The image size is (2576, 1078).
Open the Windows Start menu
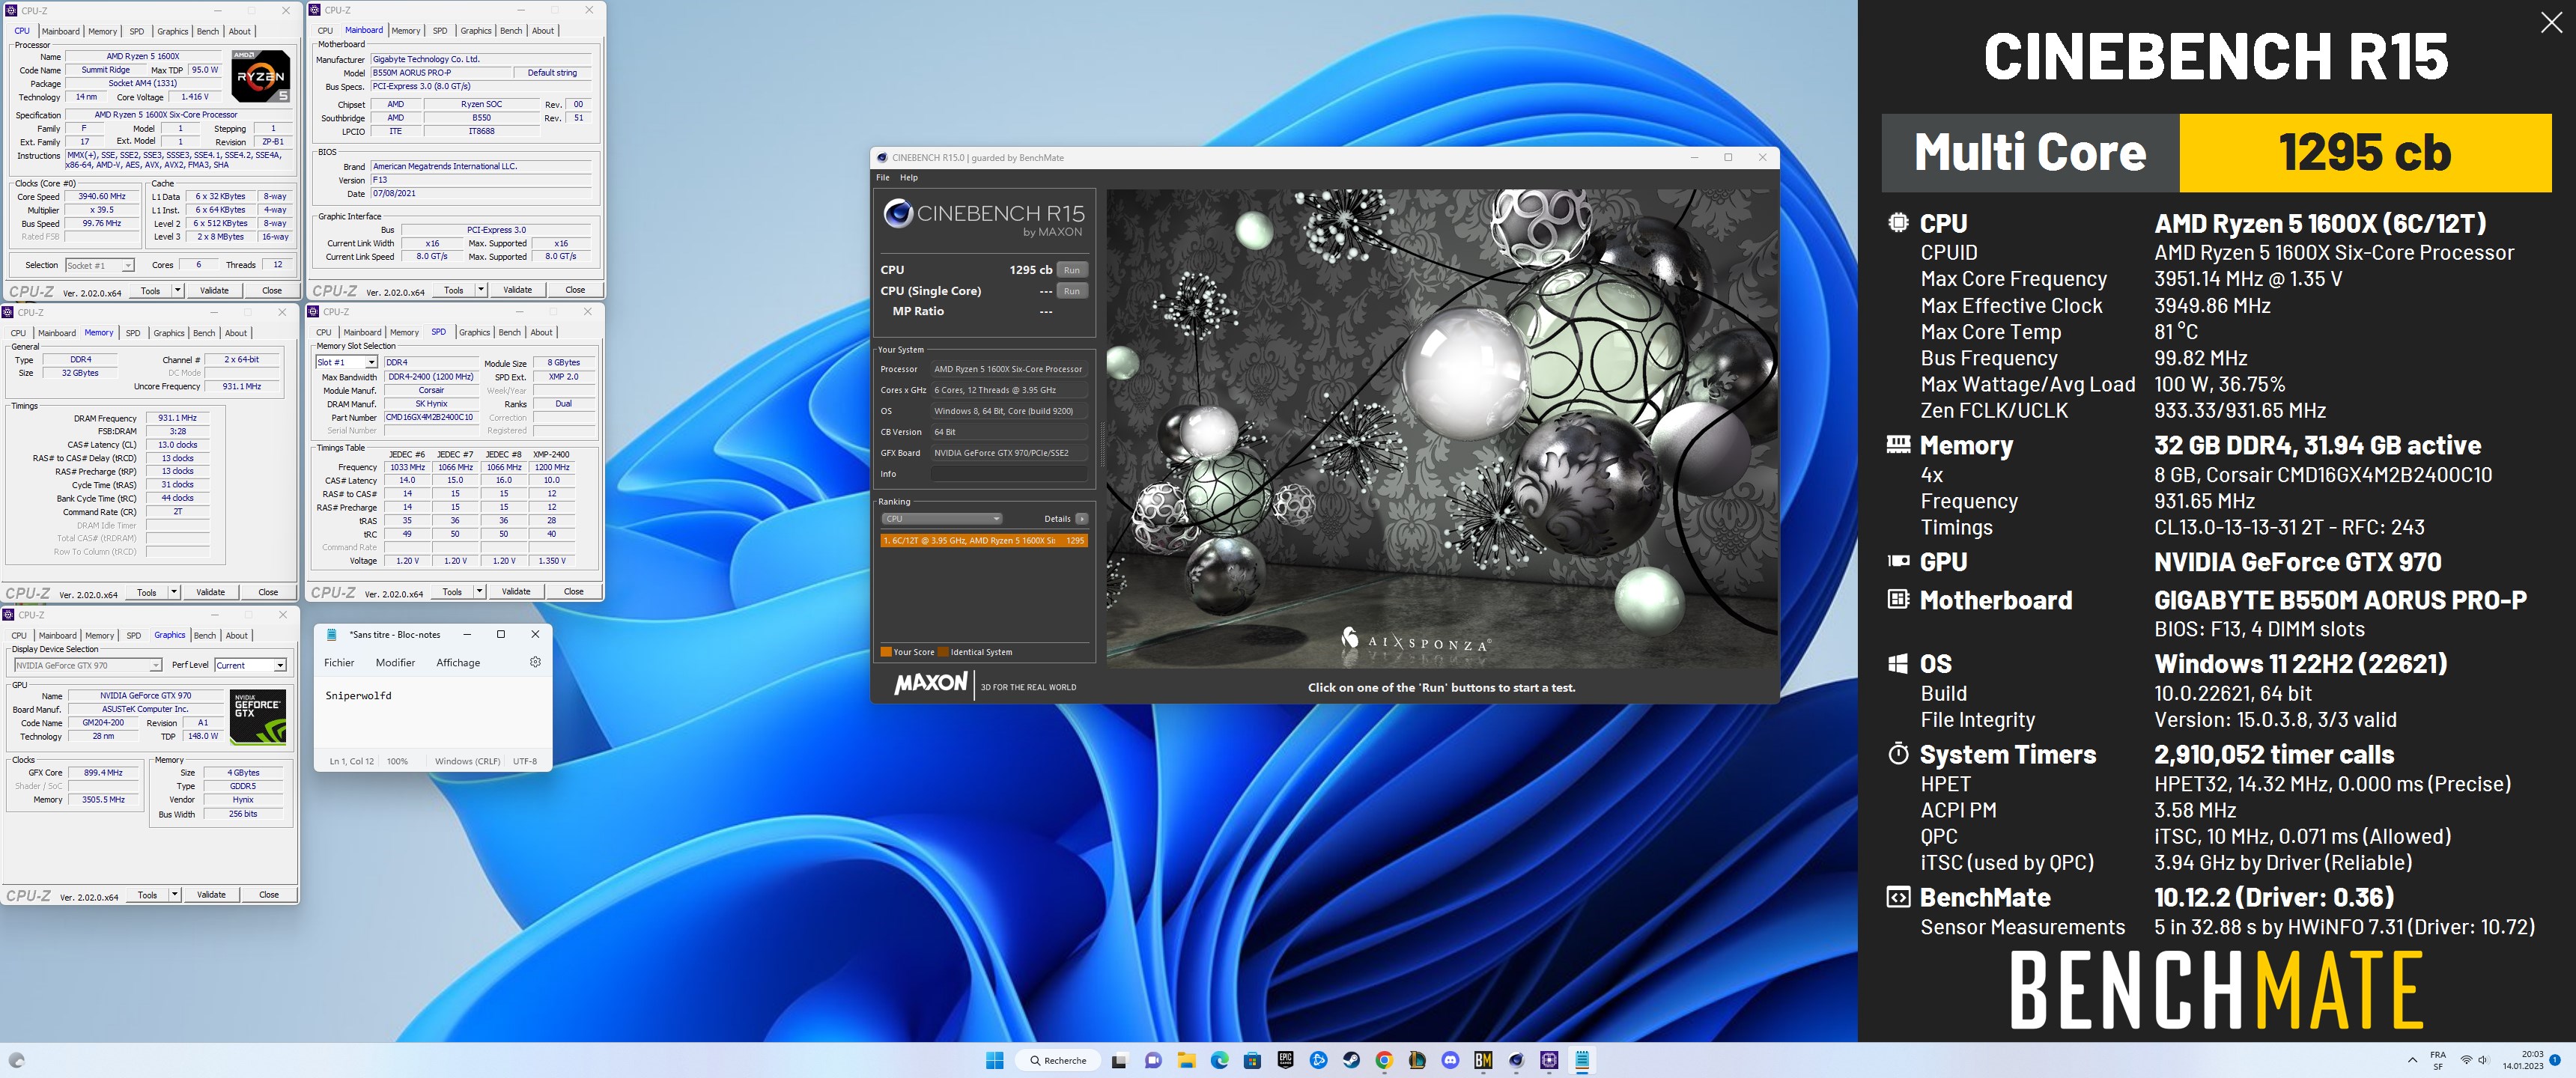pos(994,1060)
